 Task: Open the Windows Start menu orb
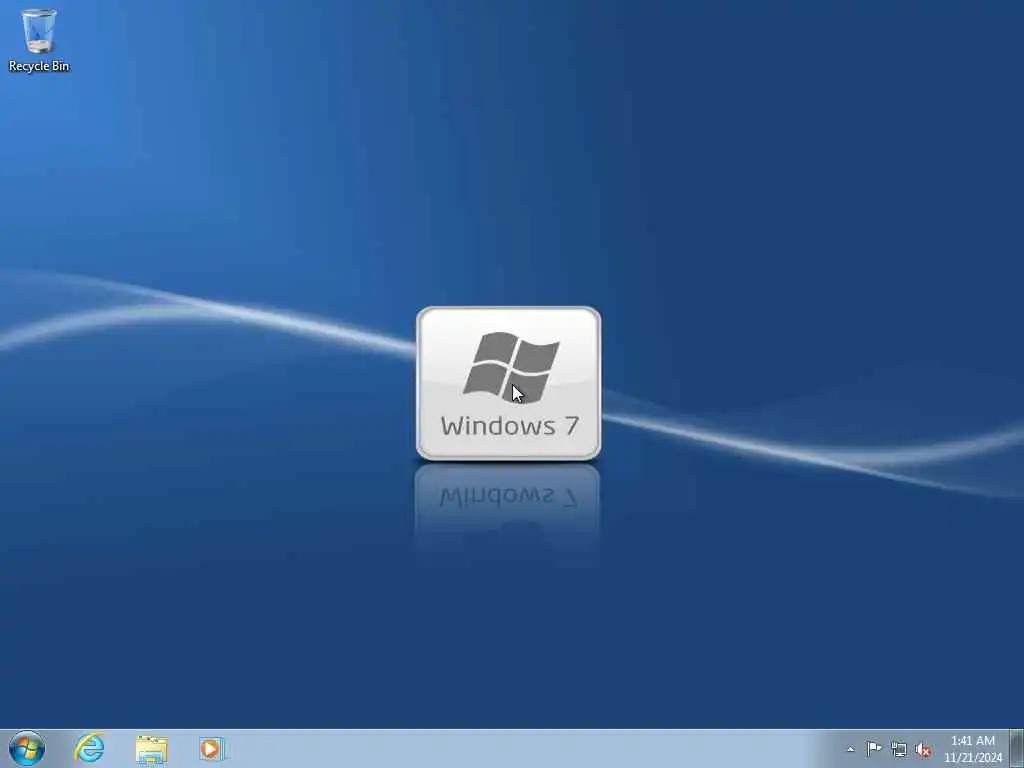coord(27,748)
